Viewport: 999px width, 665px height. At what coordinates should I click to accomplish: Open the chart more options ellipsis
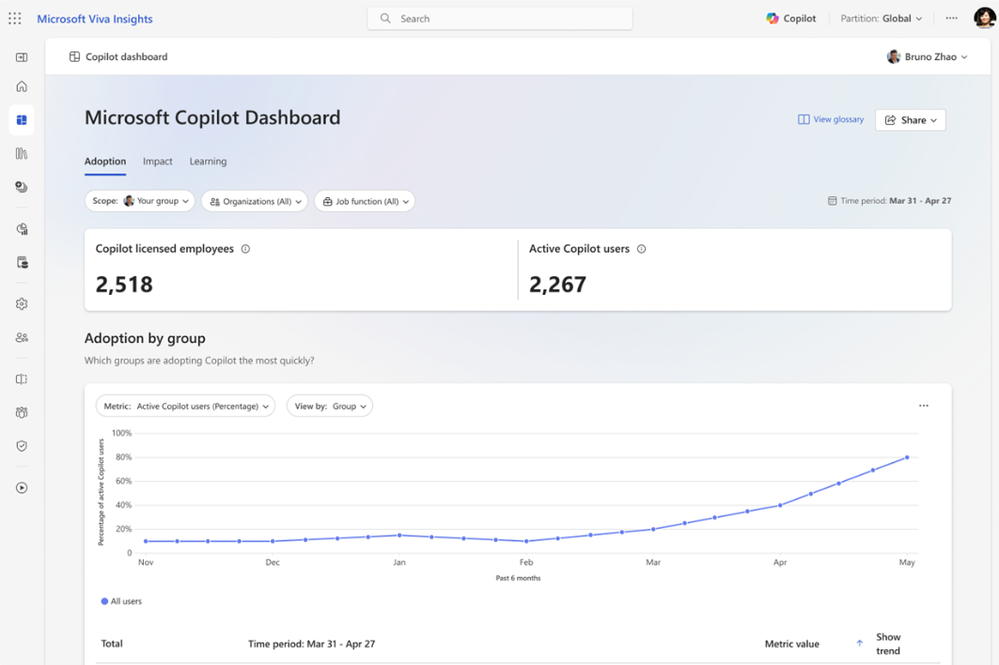point(924,406)
